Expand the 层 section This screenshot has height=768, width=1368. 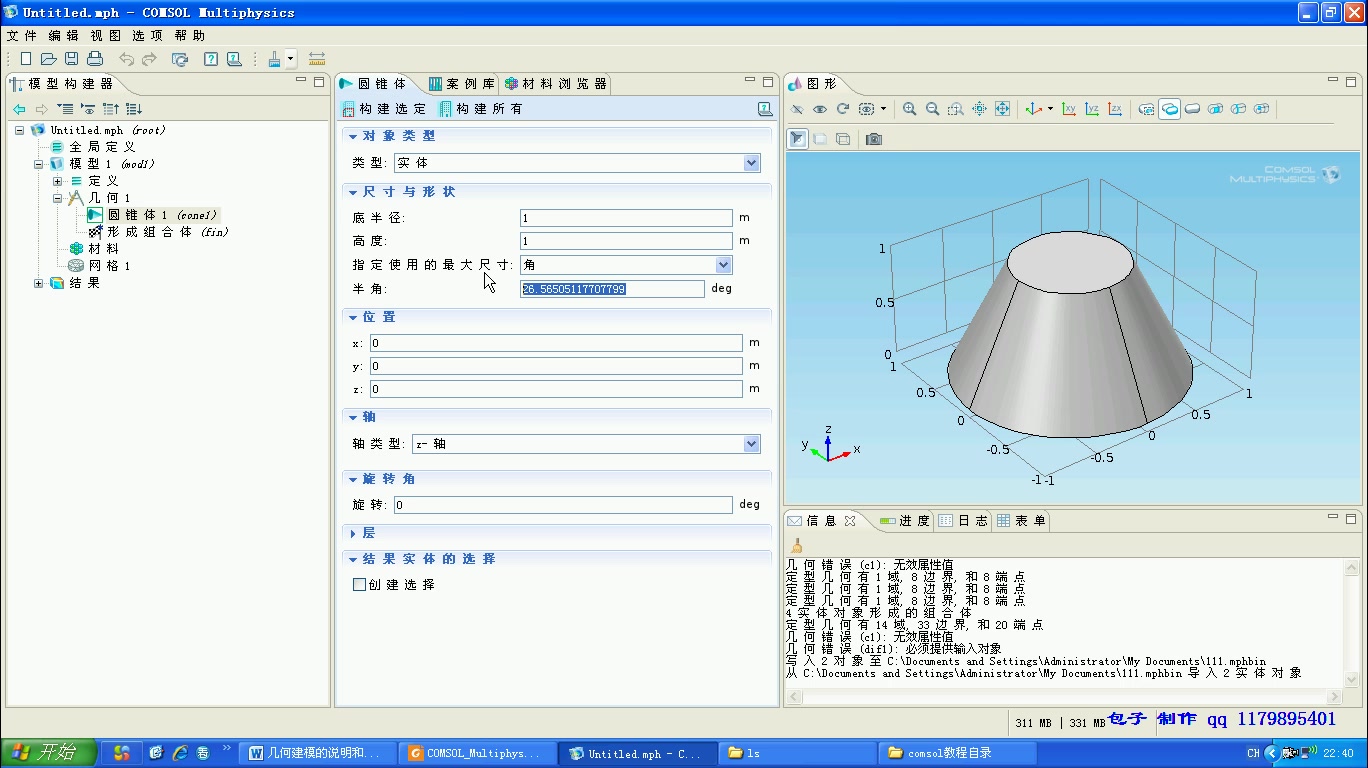point(353,534)
